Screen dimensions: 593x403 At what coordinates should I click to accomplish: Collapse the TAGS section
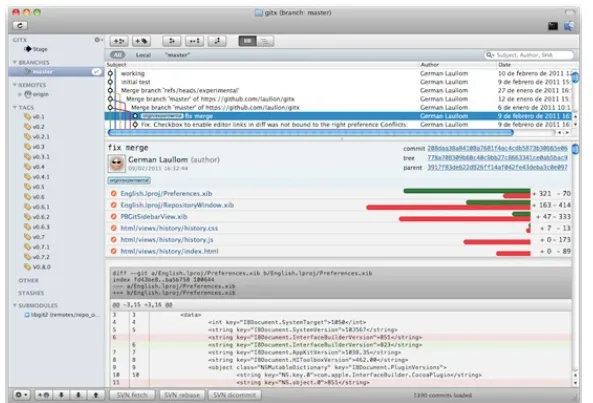point(15,108)
